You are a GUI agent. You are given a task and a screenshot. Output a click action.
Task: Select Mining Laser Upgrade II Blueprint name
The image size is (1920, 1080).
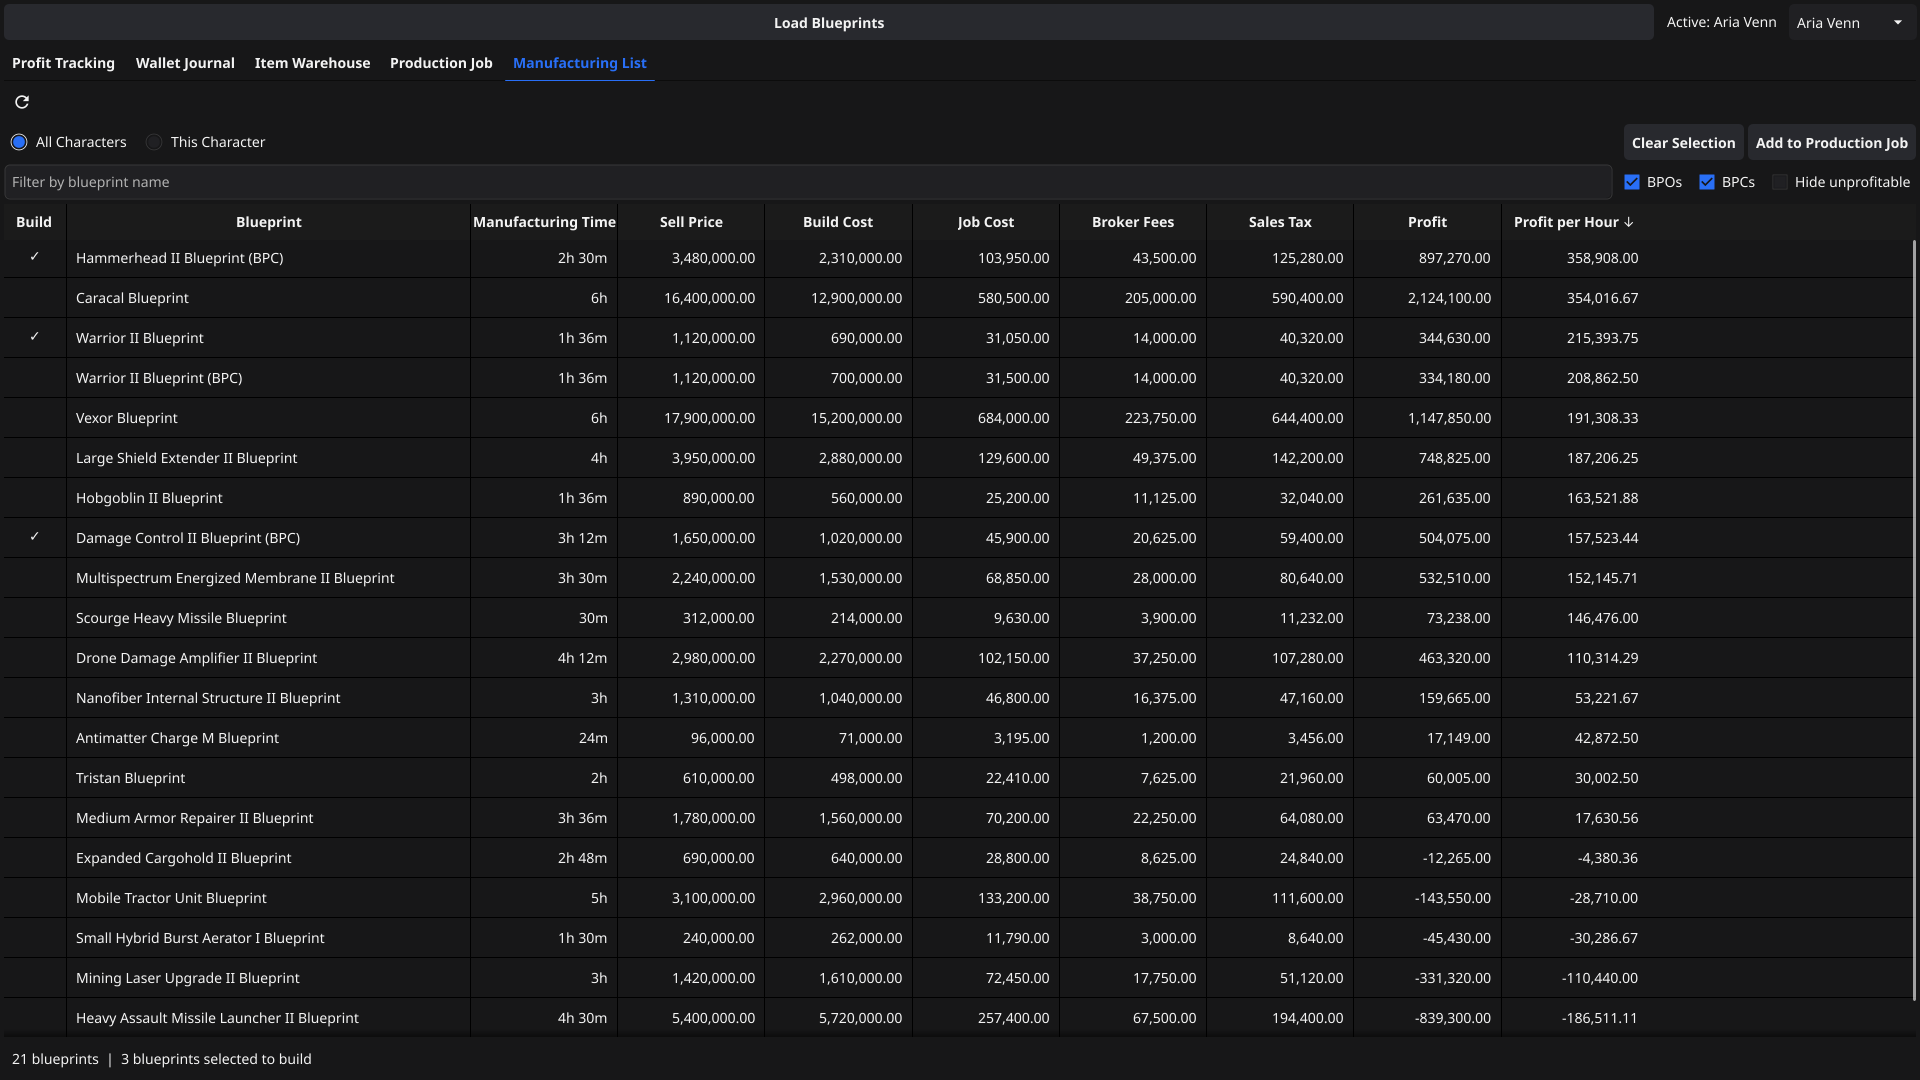coord(187,978)
